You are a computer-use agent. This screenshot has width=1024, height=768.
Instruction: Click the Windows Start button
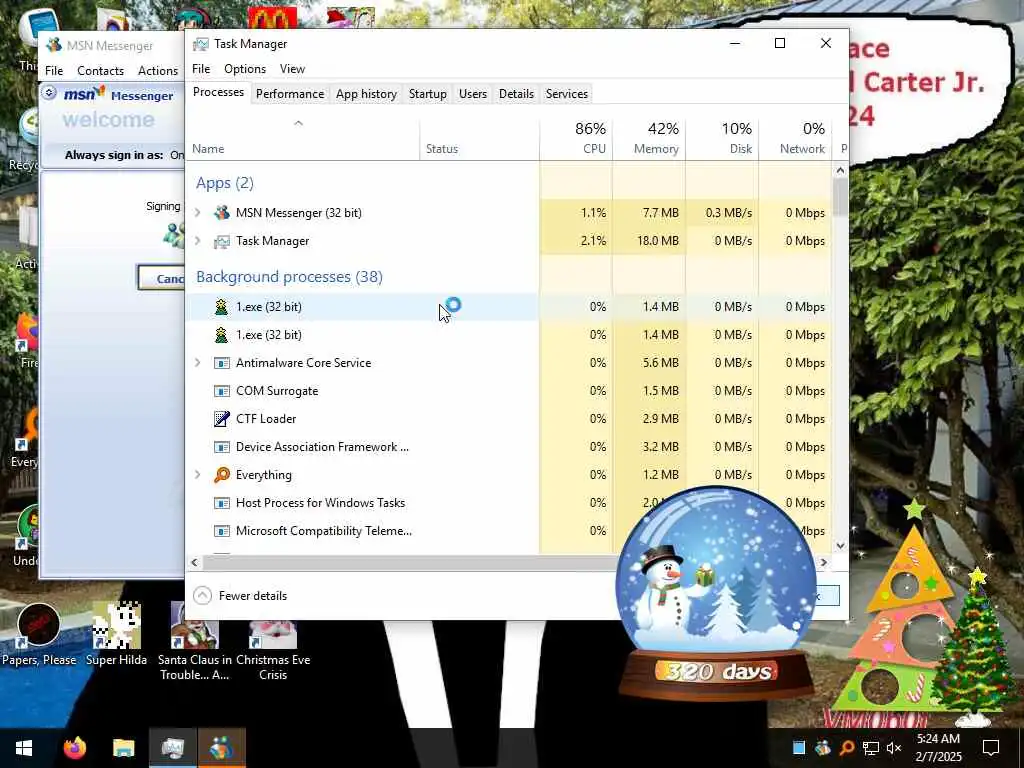pos(24,748)
